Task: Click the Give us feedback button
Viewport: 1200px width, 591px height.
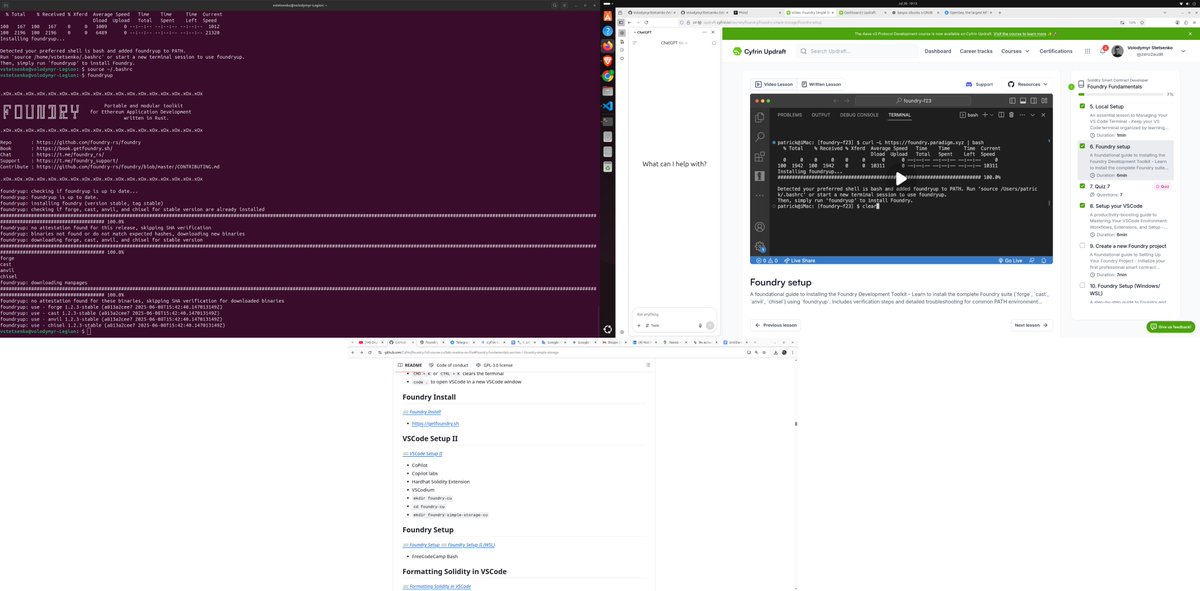Action: (1170, 327)
